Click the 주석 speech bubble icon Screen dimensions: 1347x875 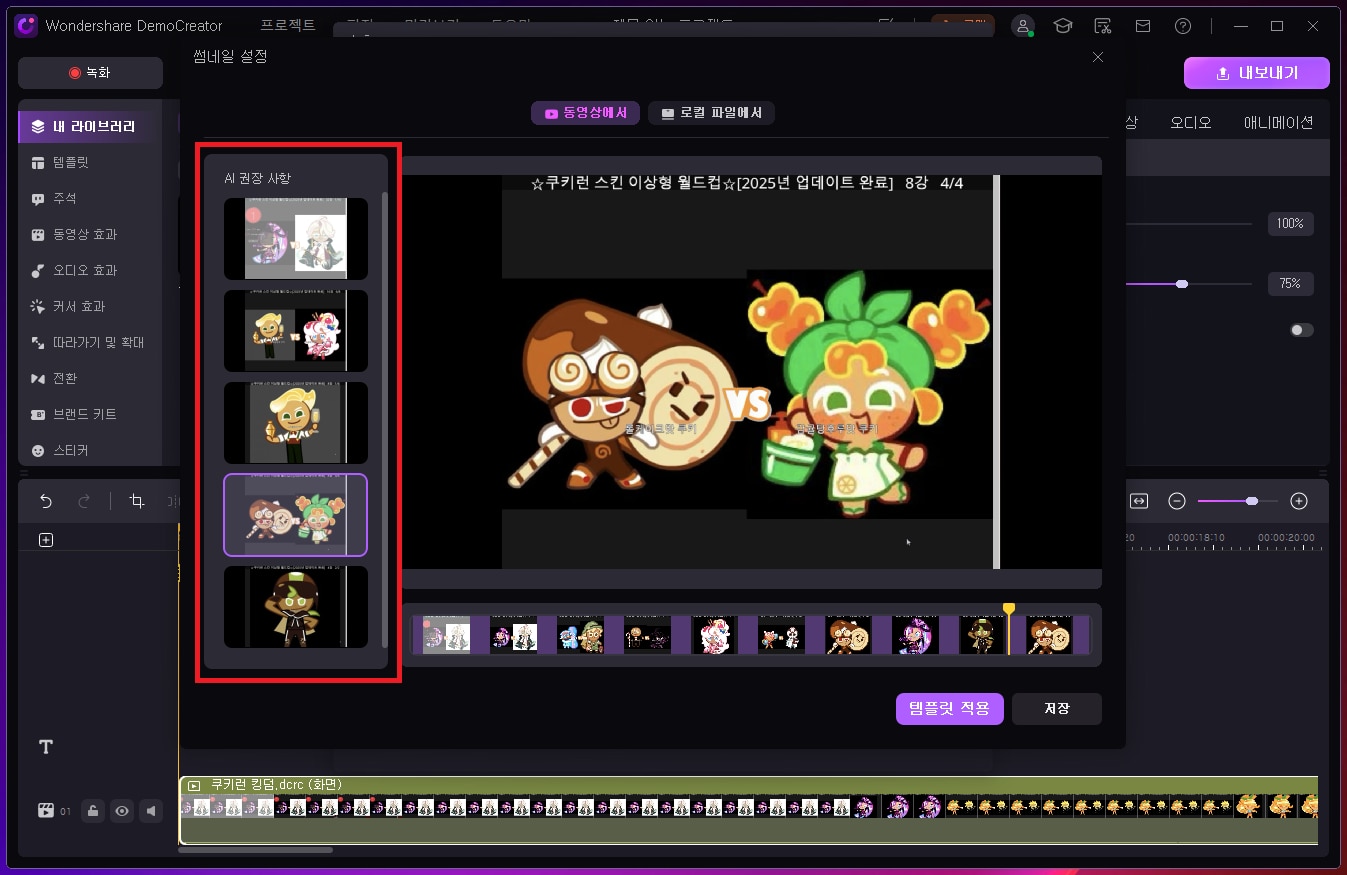[x=38, y=199]
